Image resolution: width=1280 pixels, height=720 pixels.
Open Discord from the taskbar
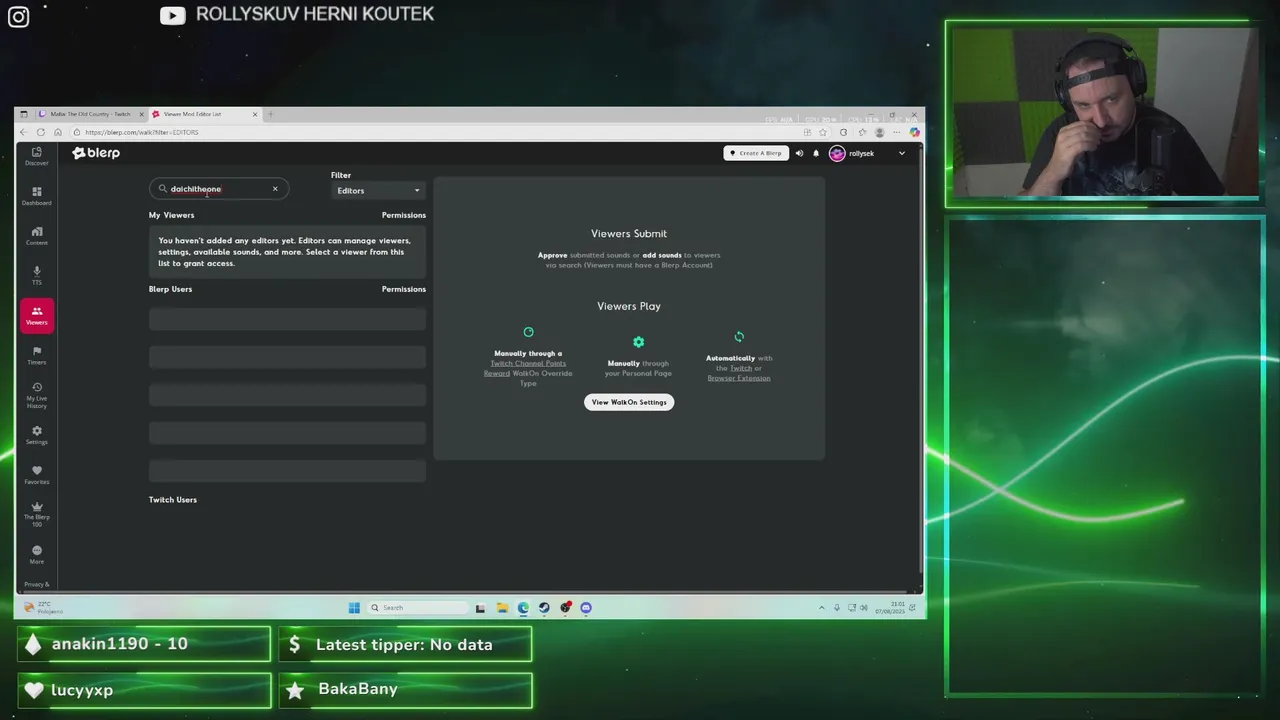586,608
